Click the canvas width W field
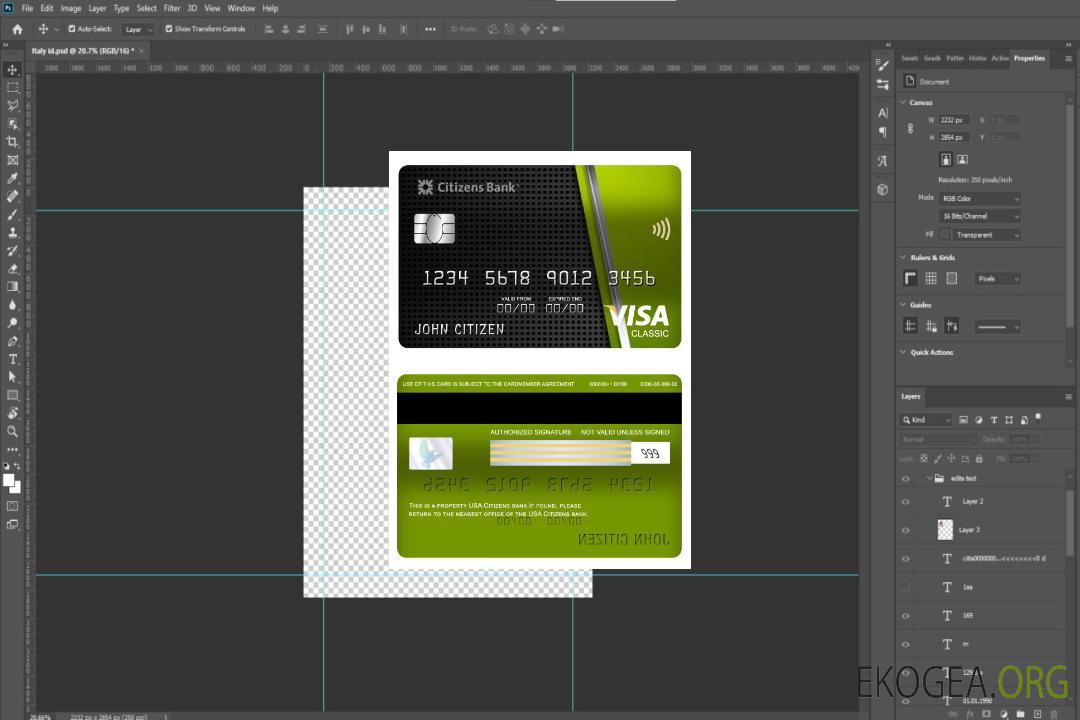1080x720 pixels. tap(954, 120)
